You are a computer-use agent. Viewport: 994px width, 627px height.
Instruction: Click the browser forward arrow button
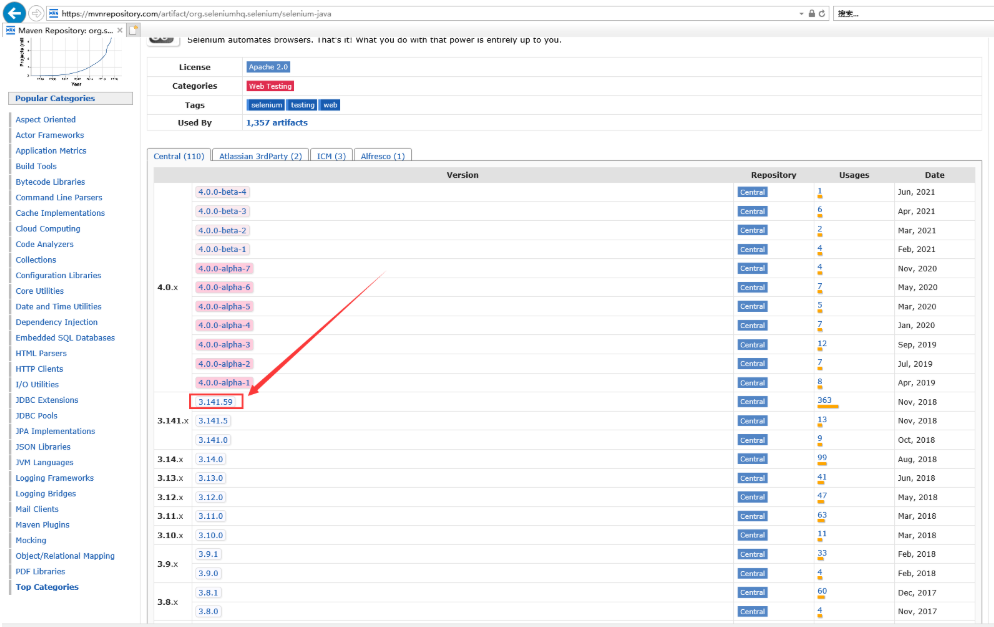[36, 13]
